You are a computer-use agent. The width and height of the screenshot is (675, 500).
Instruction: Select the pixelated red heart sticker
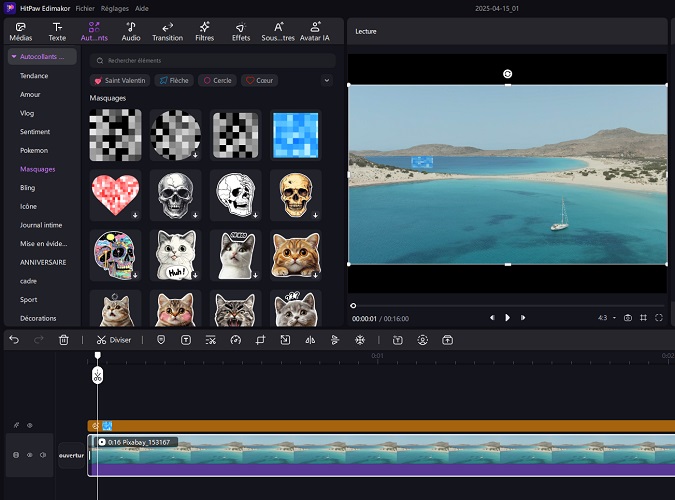click(115, 195)
